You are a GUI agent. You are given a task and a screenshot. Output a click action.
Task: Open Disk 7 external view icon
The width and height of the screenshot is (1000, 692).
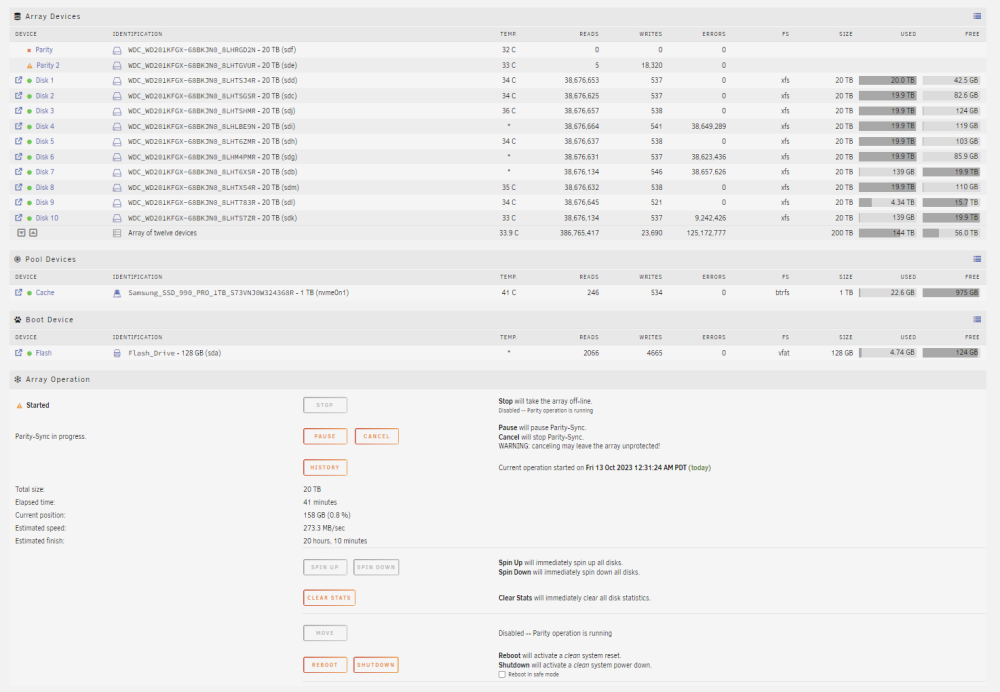click(x=18, y=172)
